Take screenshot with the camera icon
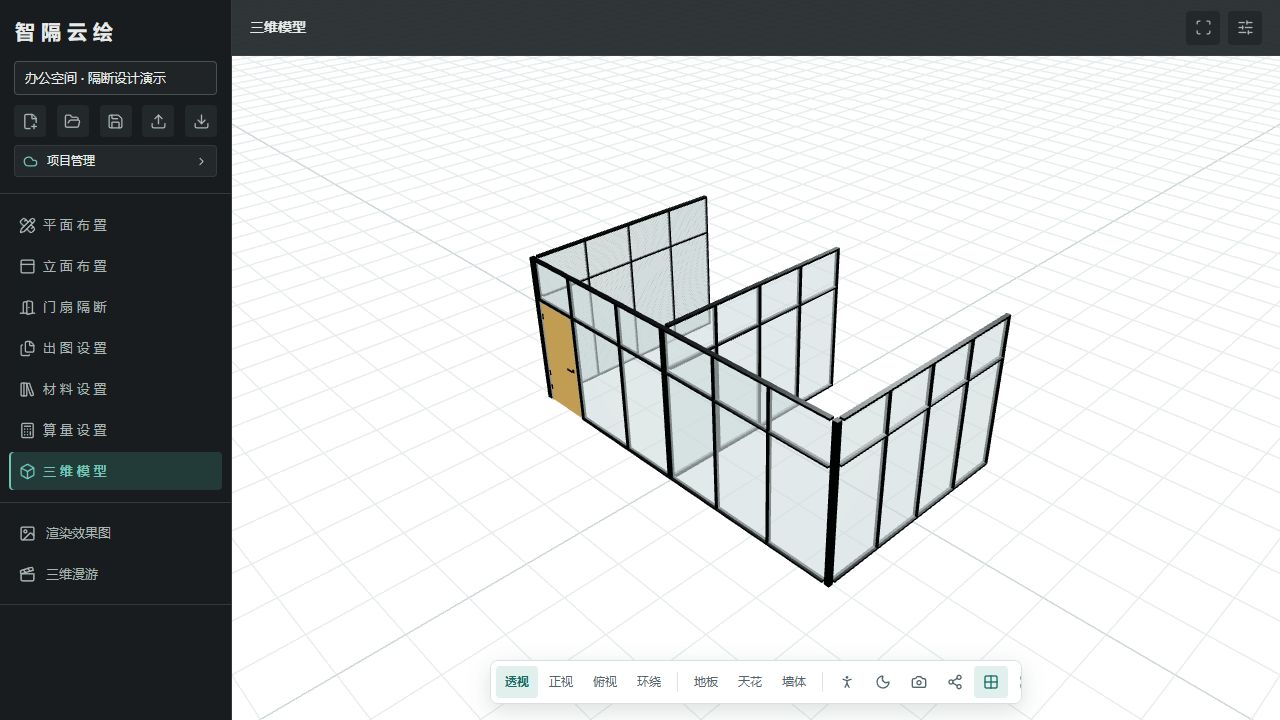The image size is (1280, 720). (919, 682)
